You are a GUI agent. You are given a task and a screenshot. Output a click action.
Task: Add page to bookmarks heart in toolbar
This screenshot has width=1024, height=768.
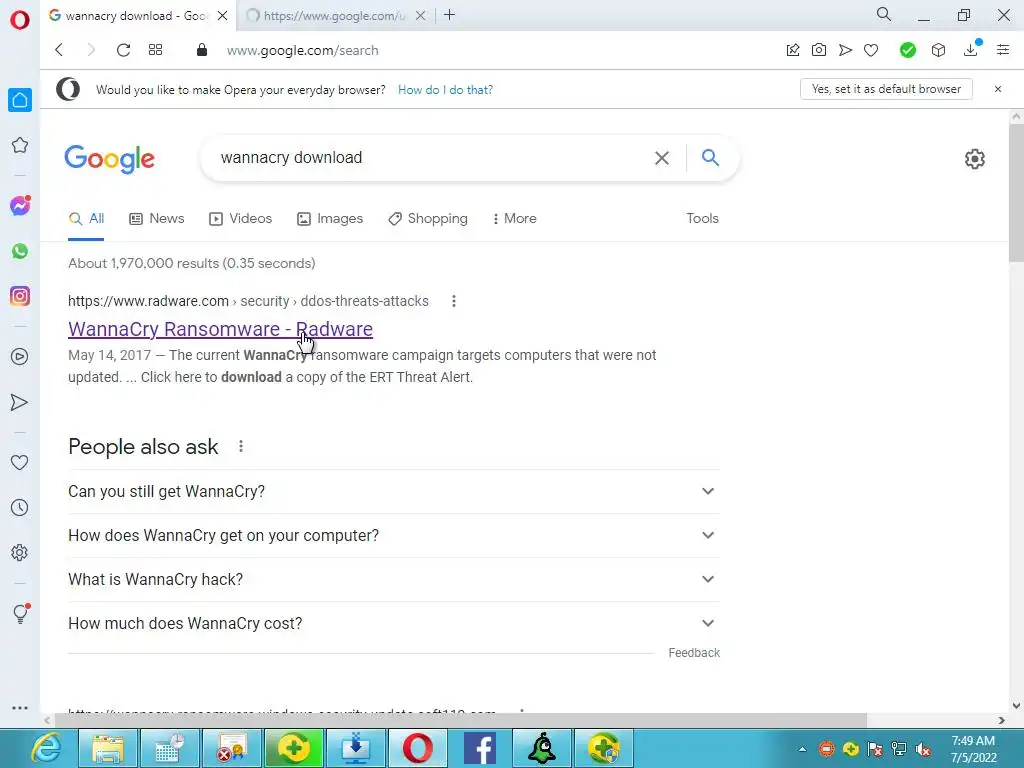coord(871,50)
